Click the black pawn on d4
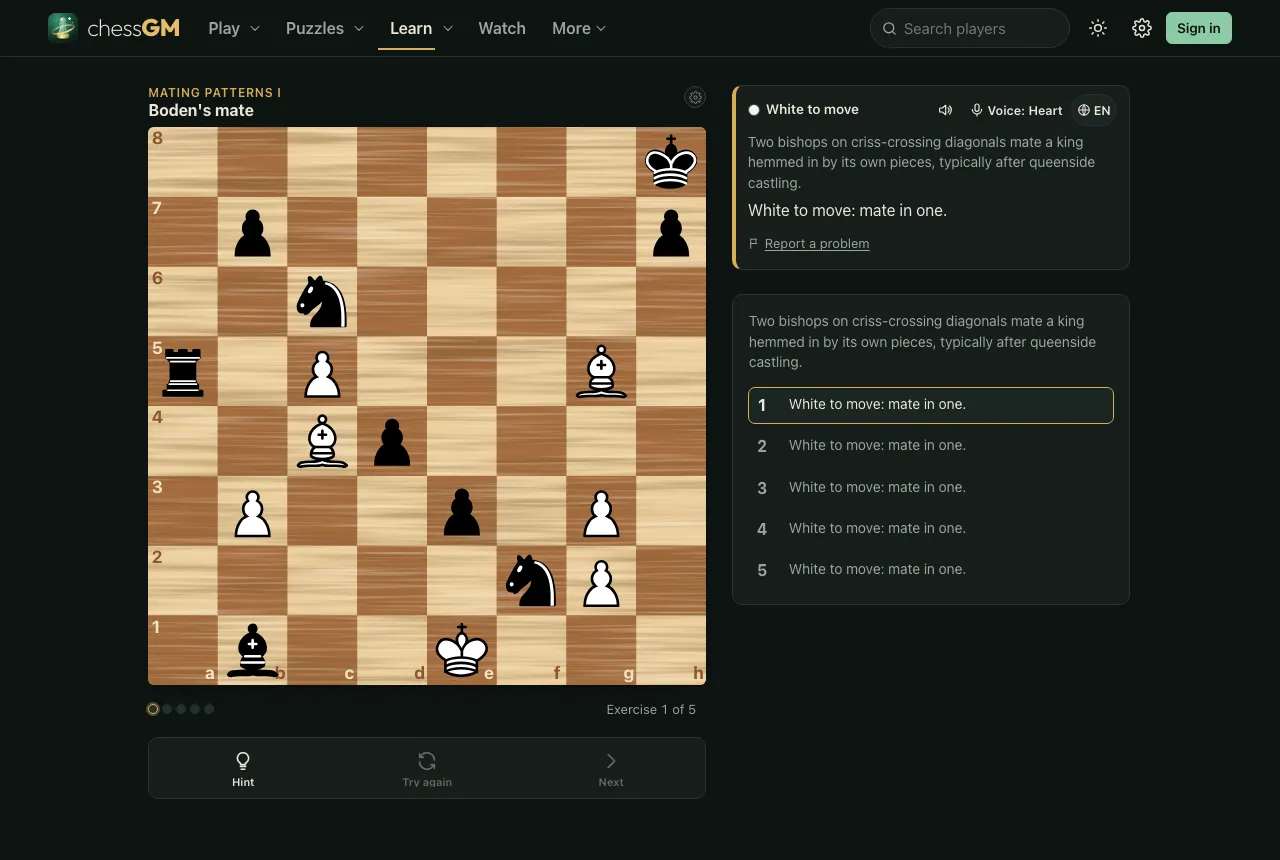Image resolution: width=1280 pixels, height=860 pixels. click(392, 441)
